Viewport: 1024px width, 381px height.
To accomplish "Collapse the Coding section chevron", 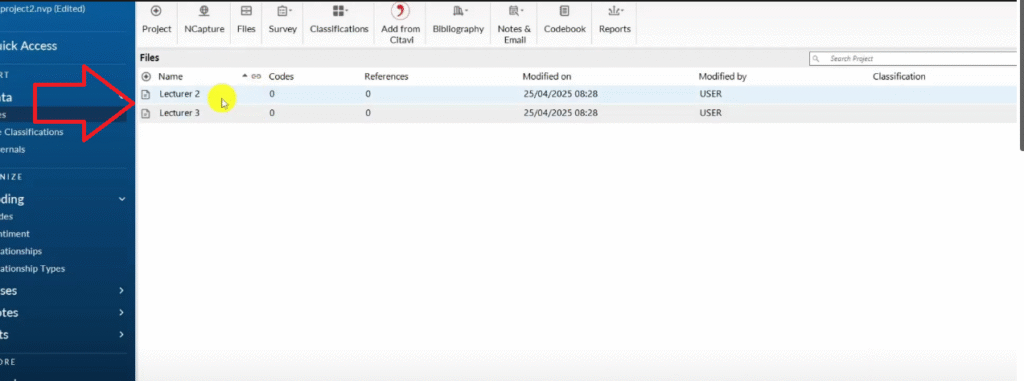I will [x=122, y=199].
